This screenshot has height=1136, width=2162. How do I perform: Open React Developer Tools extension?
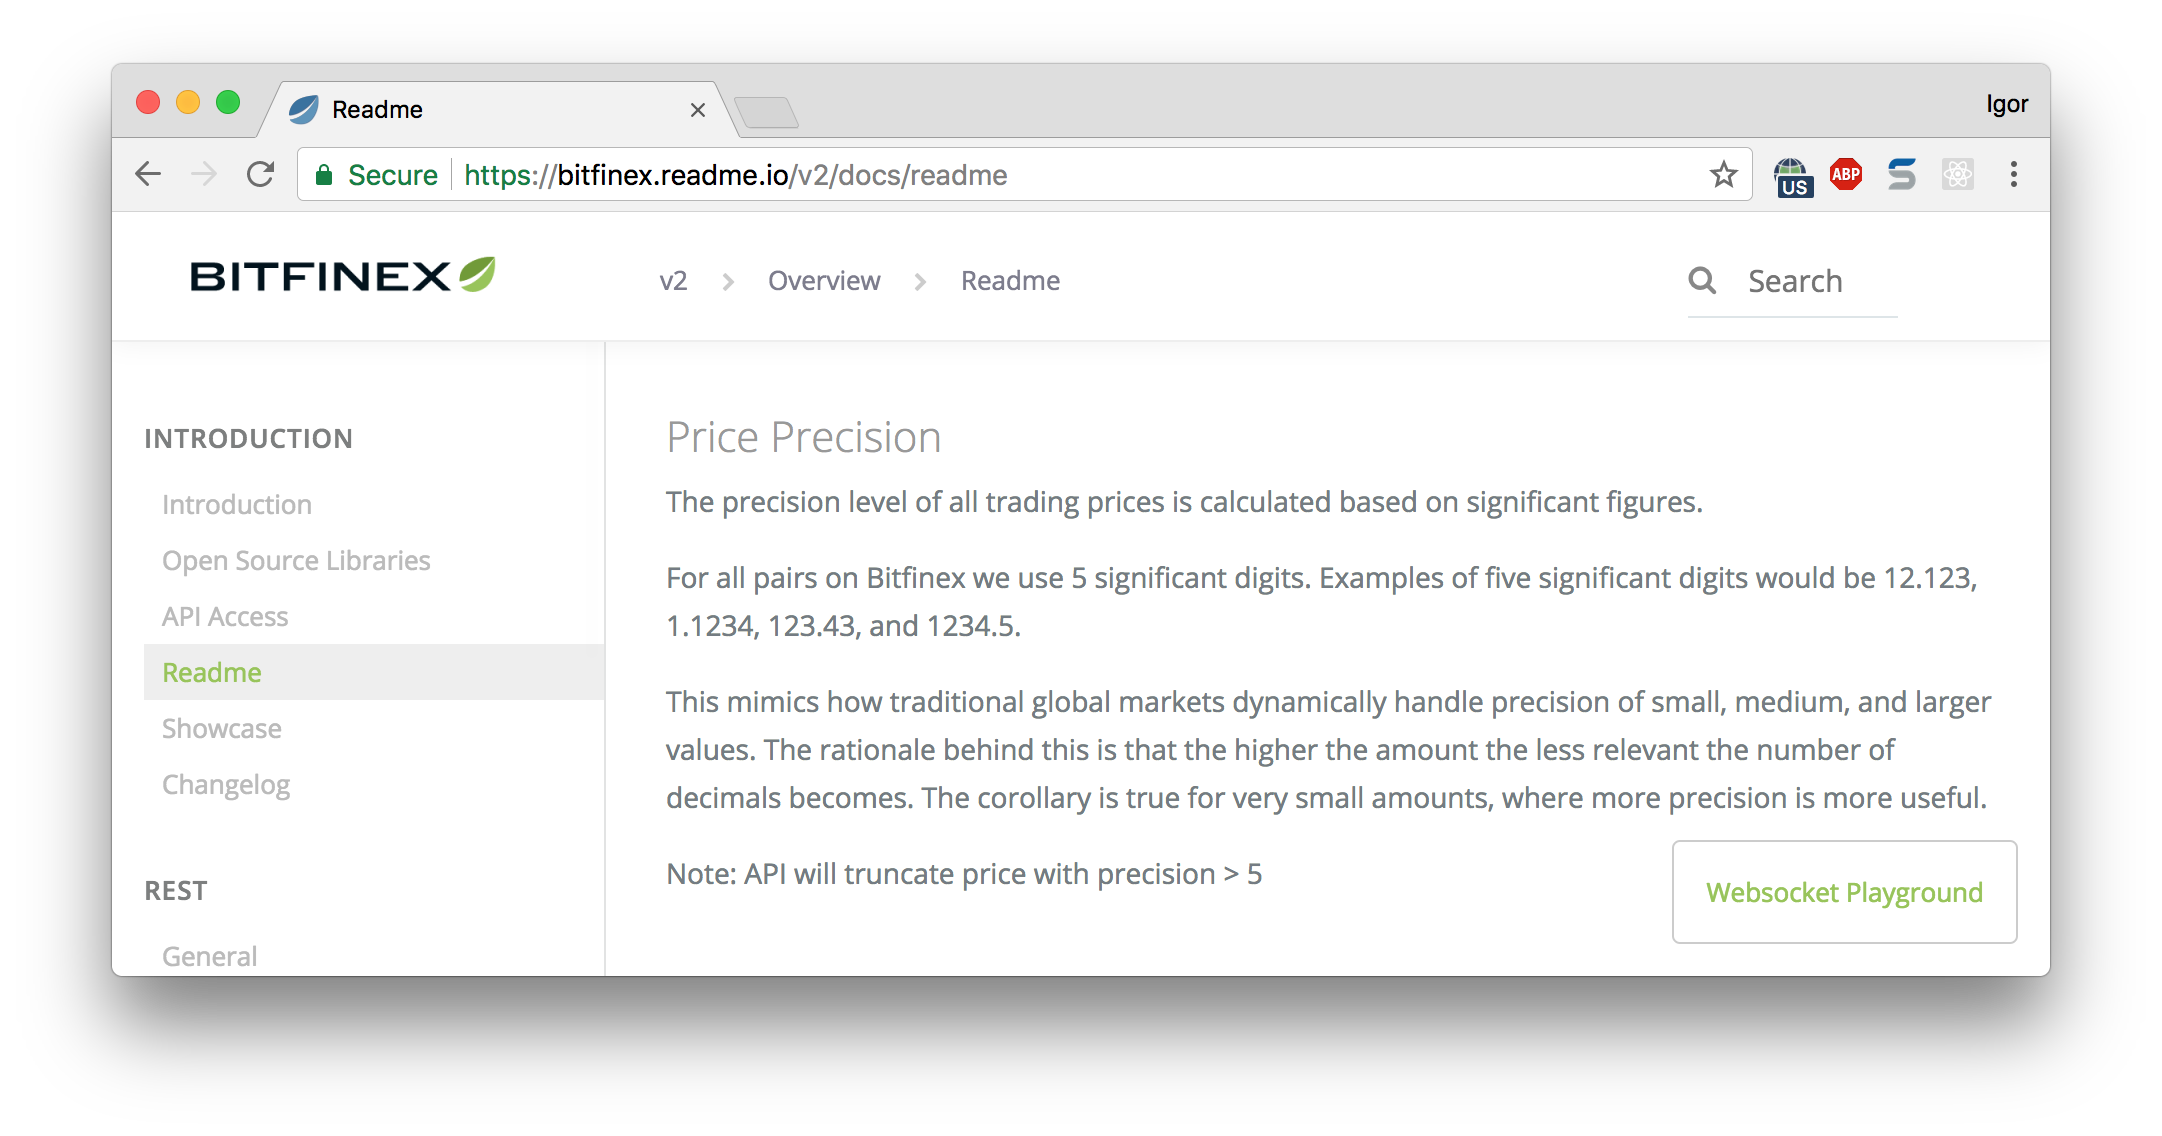1958,174
